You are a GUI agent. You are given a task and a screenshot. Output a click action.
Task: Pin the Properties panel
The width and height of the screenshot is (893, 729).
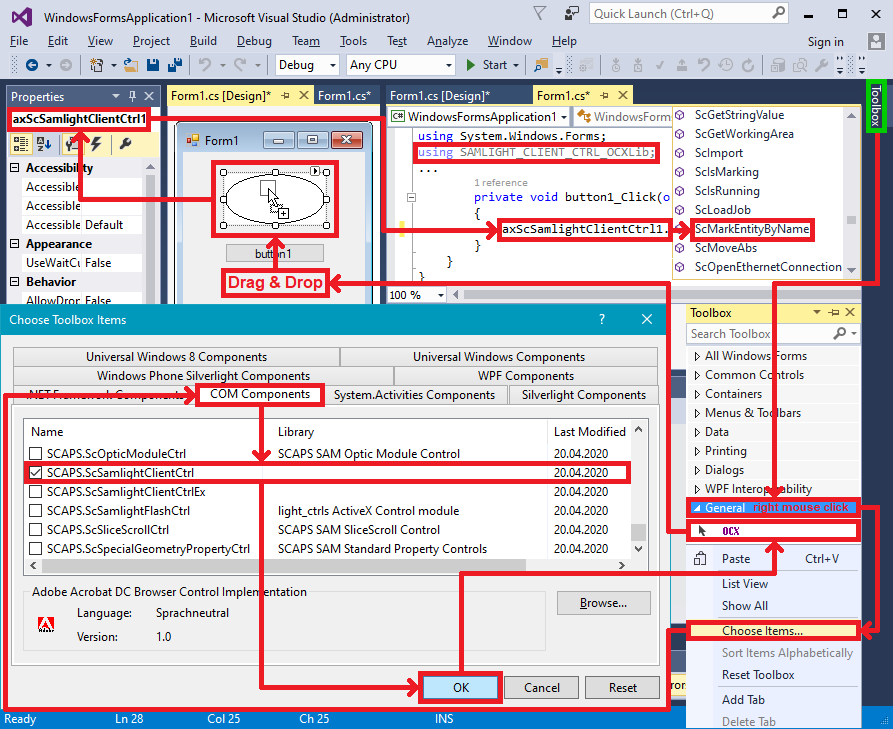[x=132, y=96]
